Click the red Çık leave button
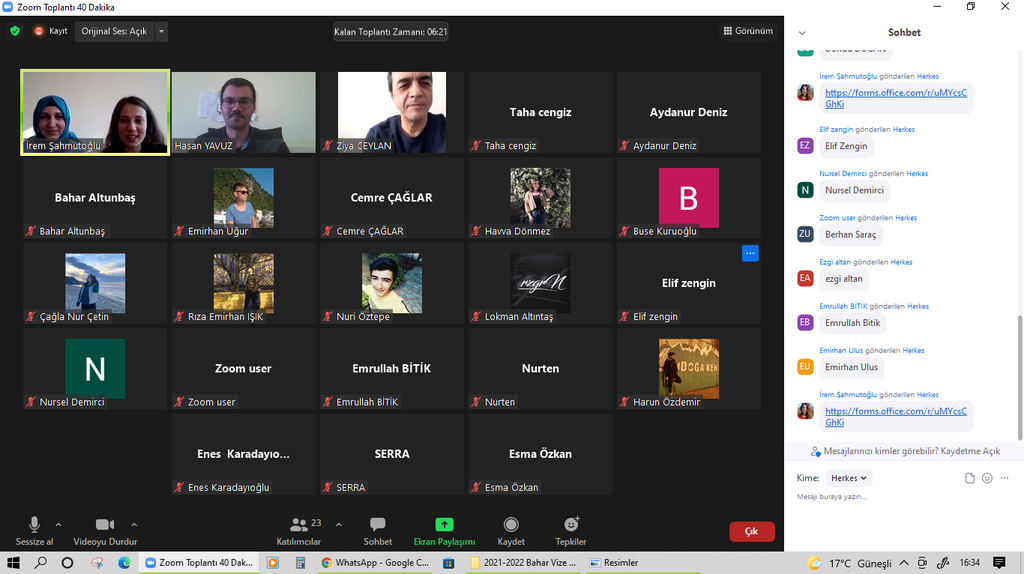The width and height of the screenshot is (1024, 574). pyautogui.click(x=751, y=531)
